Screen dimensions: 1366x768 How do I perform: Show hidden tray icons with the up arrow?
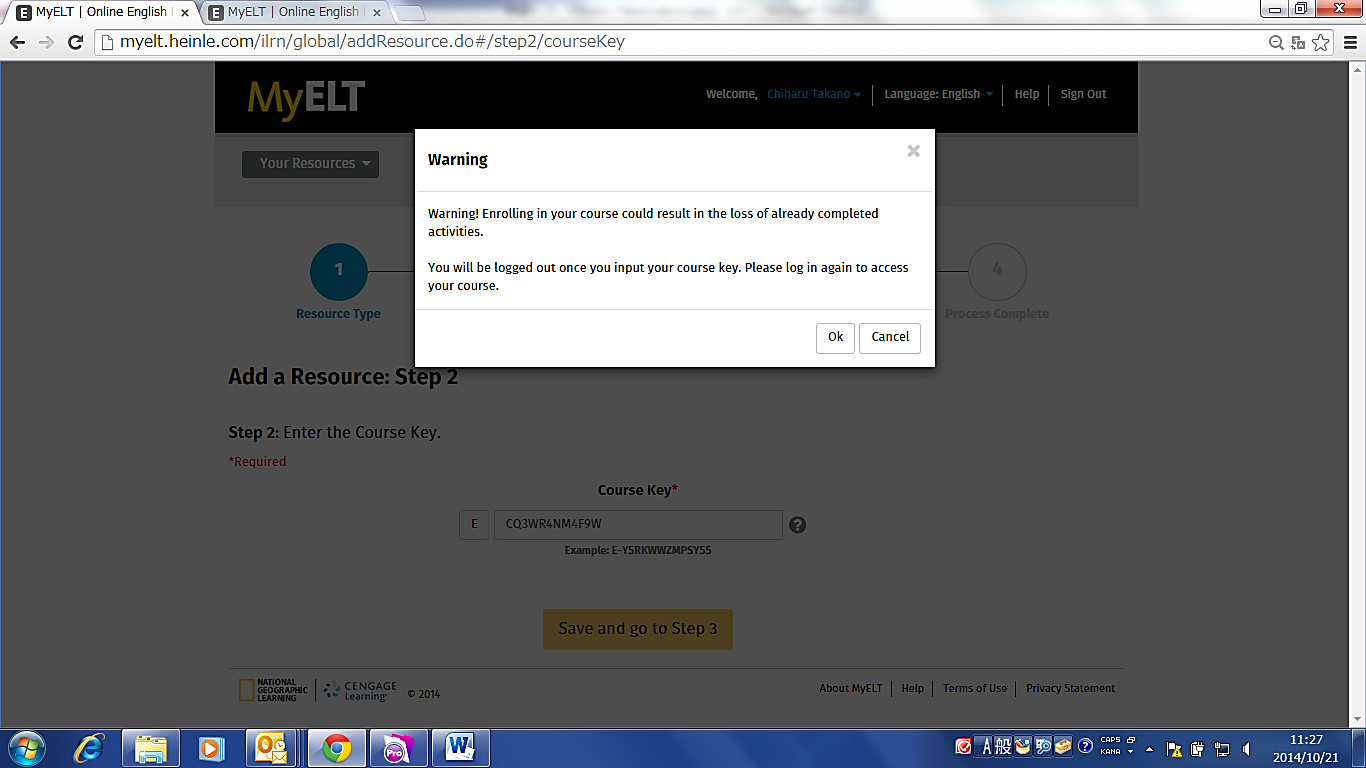tap(1149, 749)
